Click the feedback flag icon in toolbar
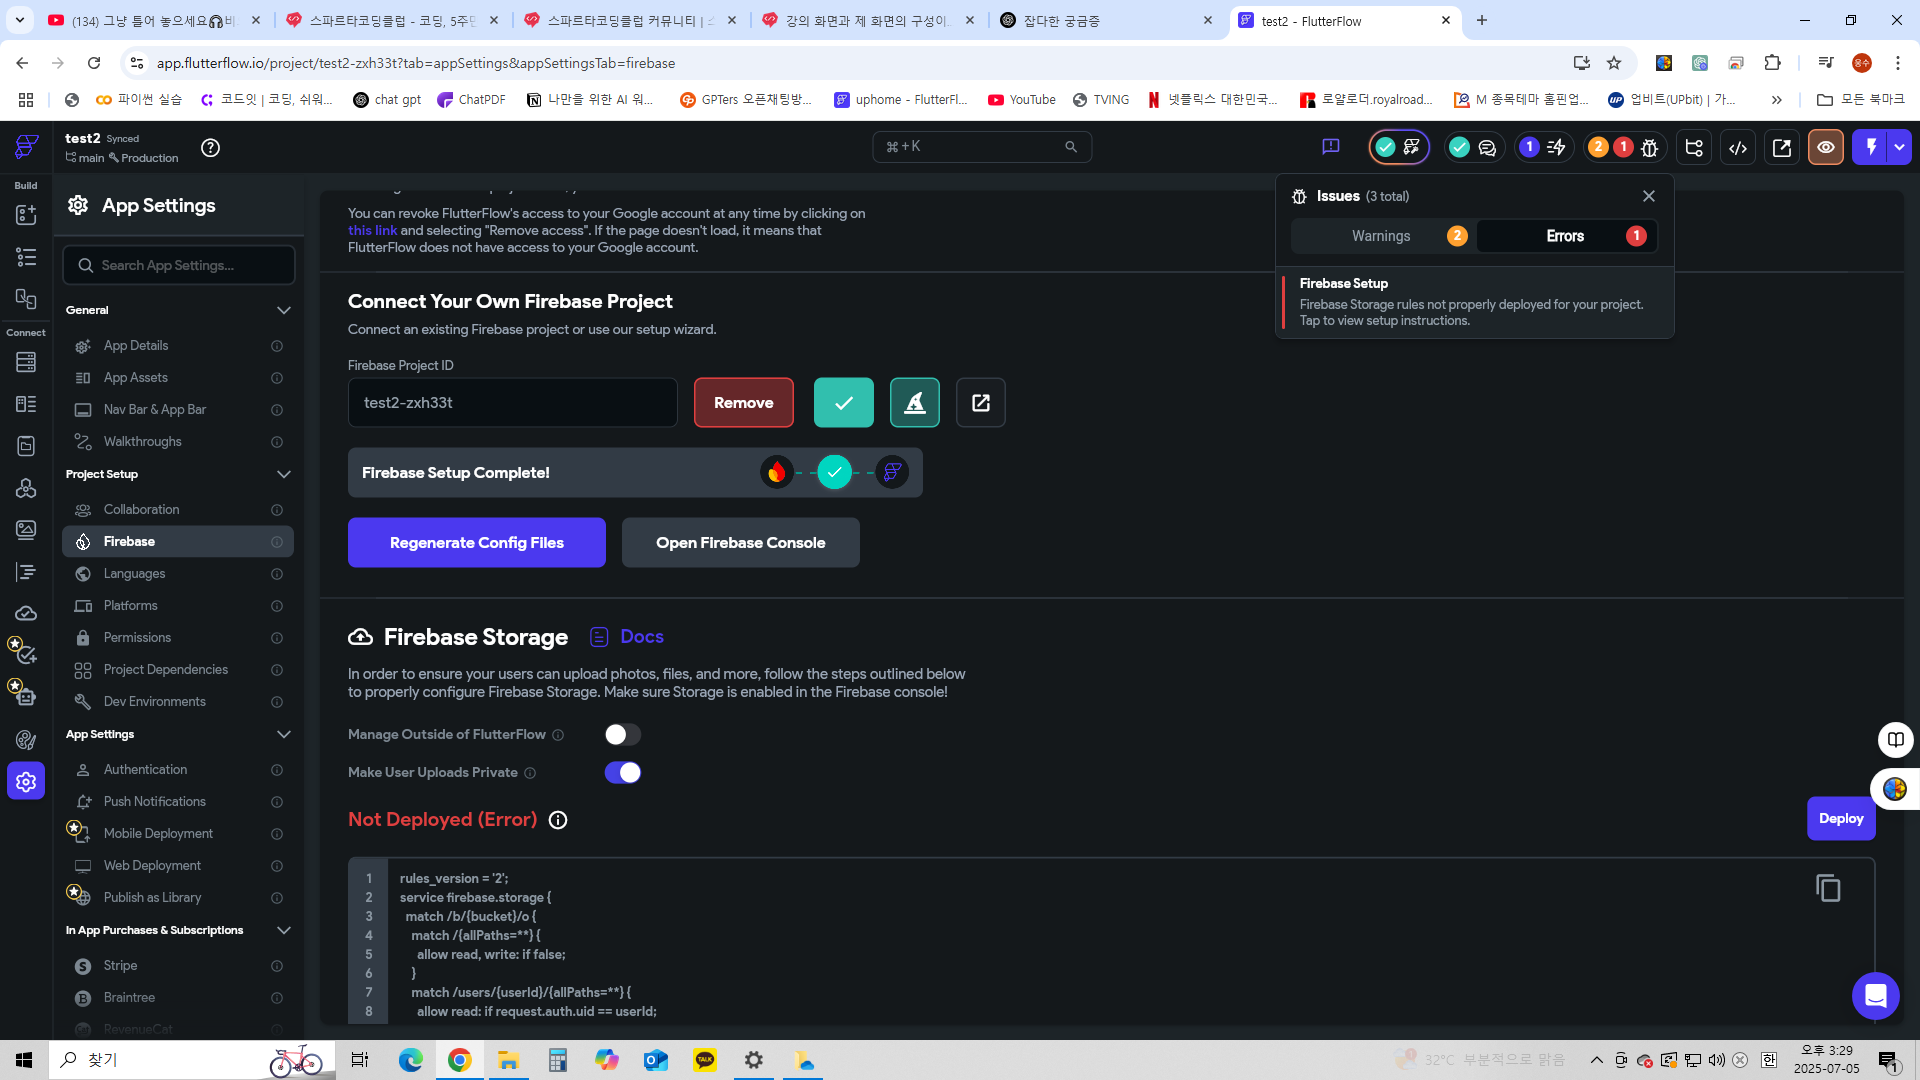This screenshot has height=1080, width=1920. [1331, 147]
